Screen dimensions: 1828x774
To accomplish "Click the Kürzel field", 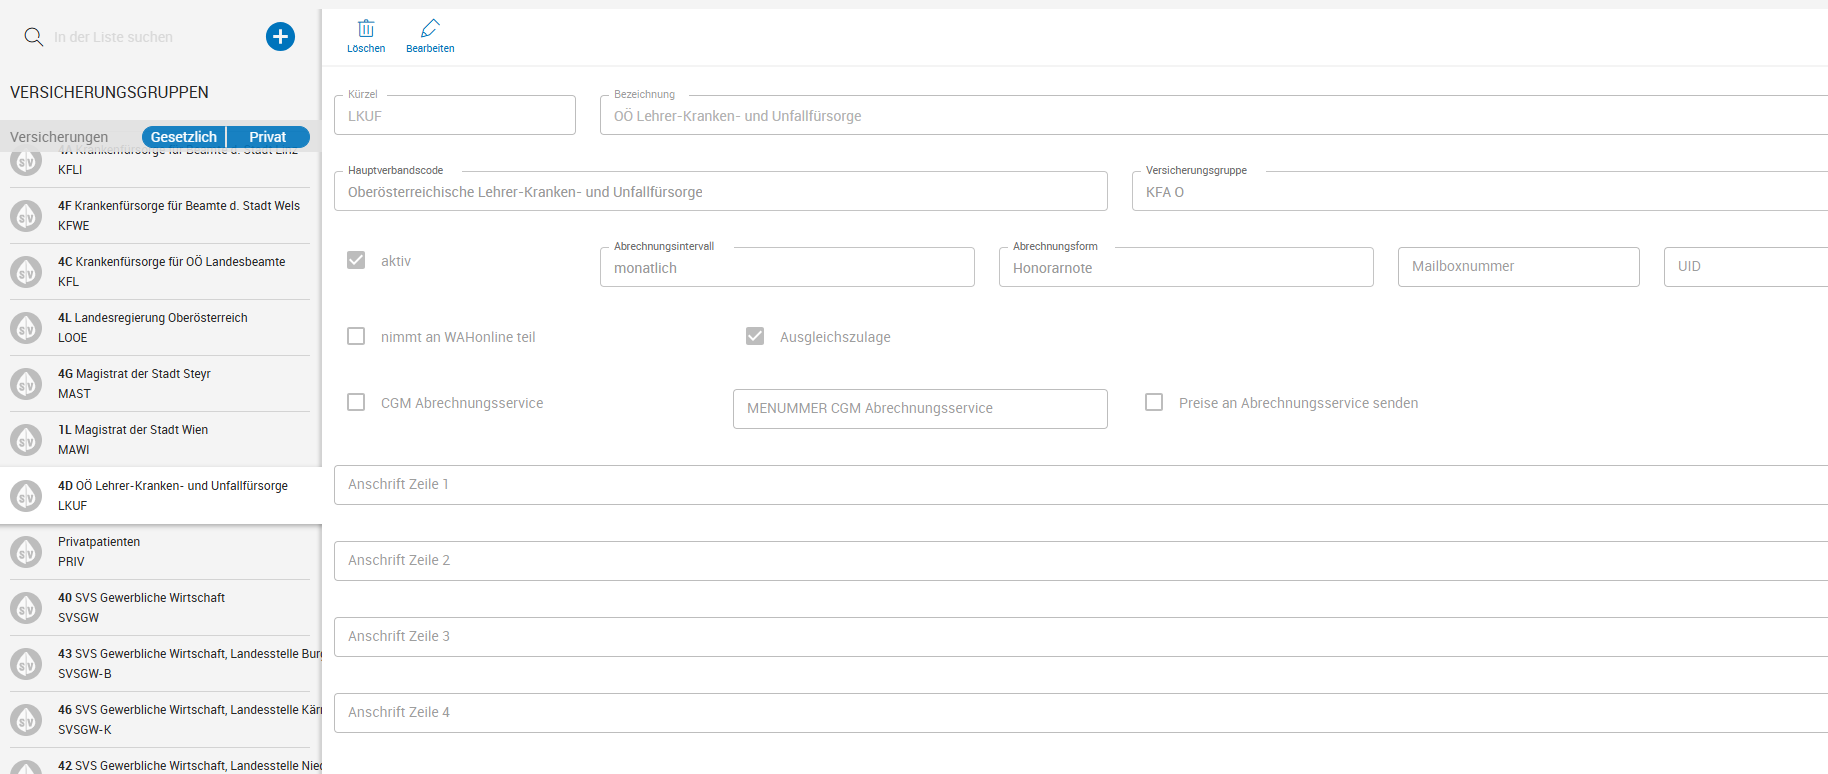I will point(455,115).
